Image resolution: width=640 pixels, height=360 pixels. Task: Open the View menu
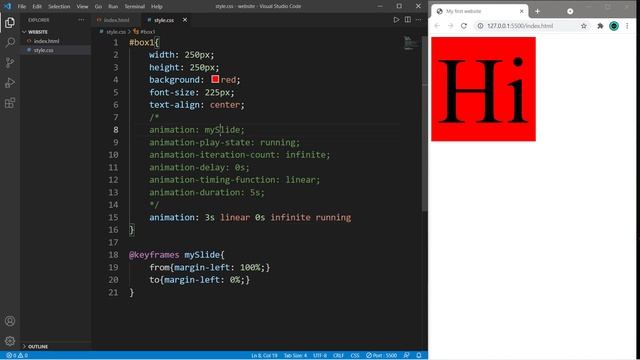82,6
